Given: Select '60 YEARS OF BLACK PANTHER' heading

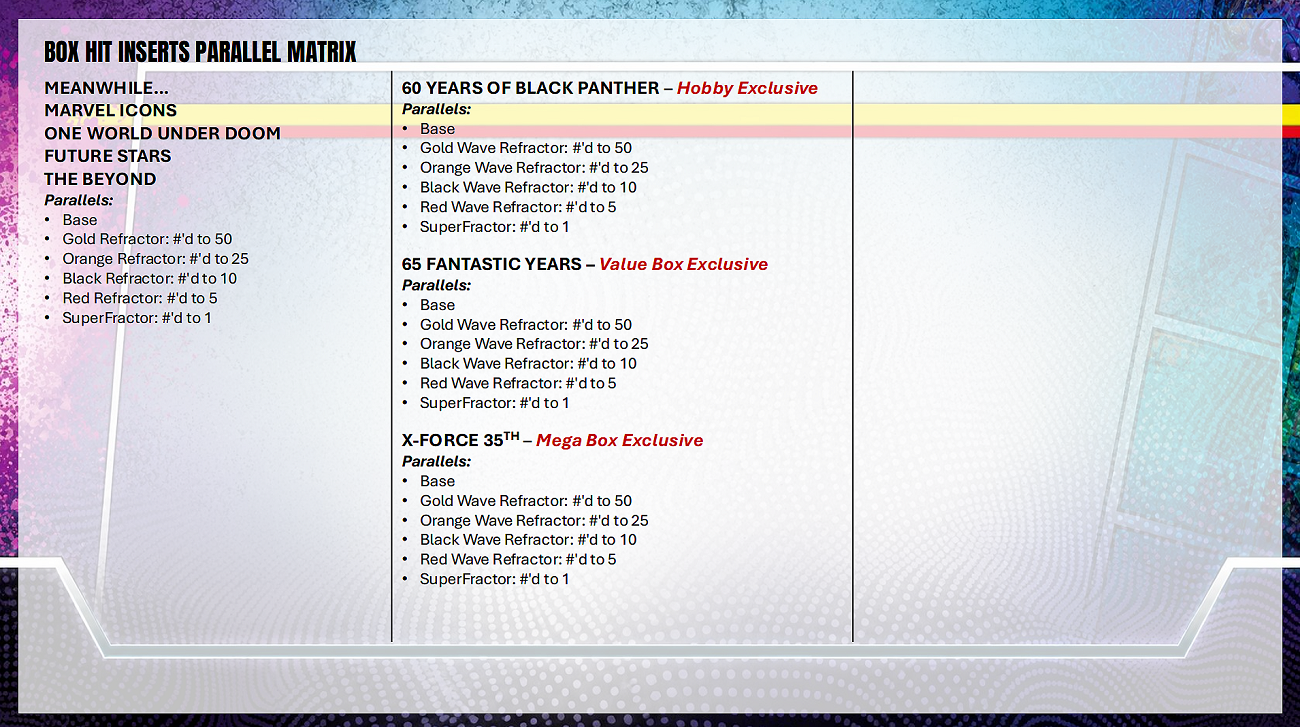Looking at the screenshot, I should (x=530, y=88).
